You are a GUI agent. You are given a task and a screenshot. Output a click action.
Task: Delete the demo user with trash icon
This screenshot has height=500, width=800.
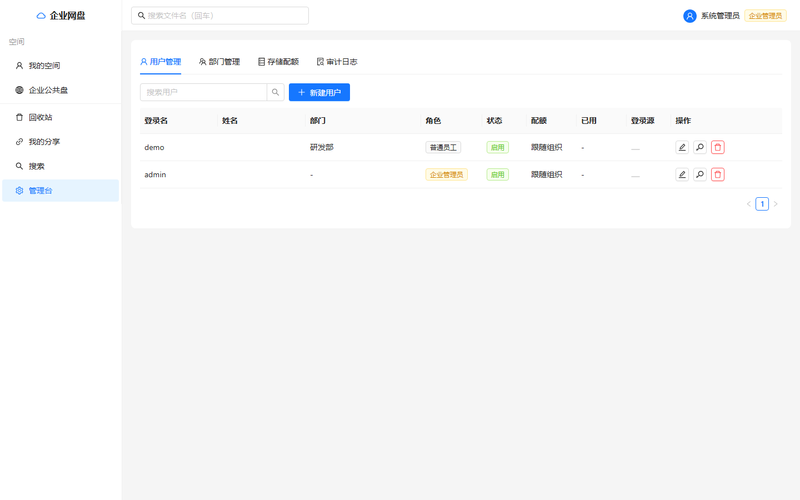pos(717,147)
